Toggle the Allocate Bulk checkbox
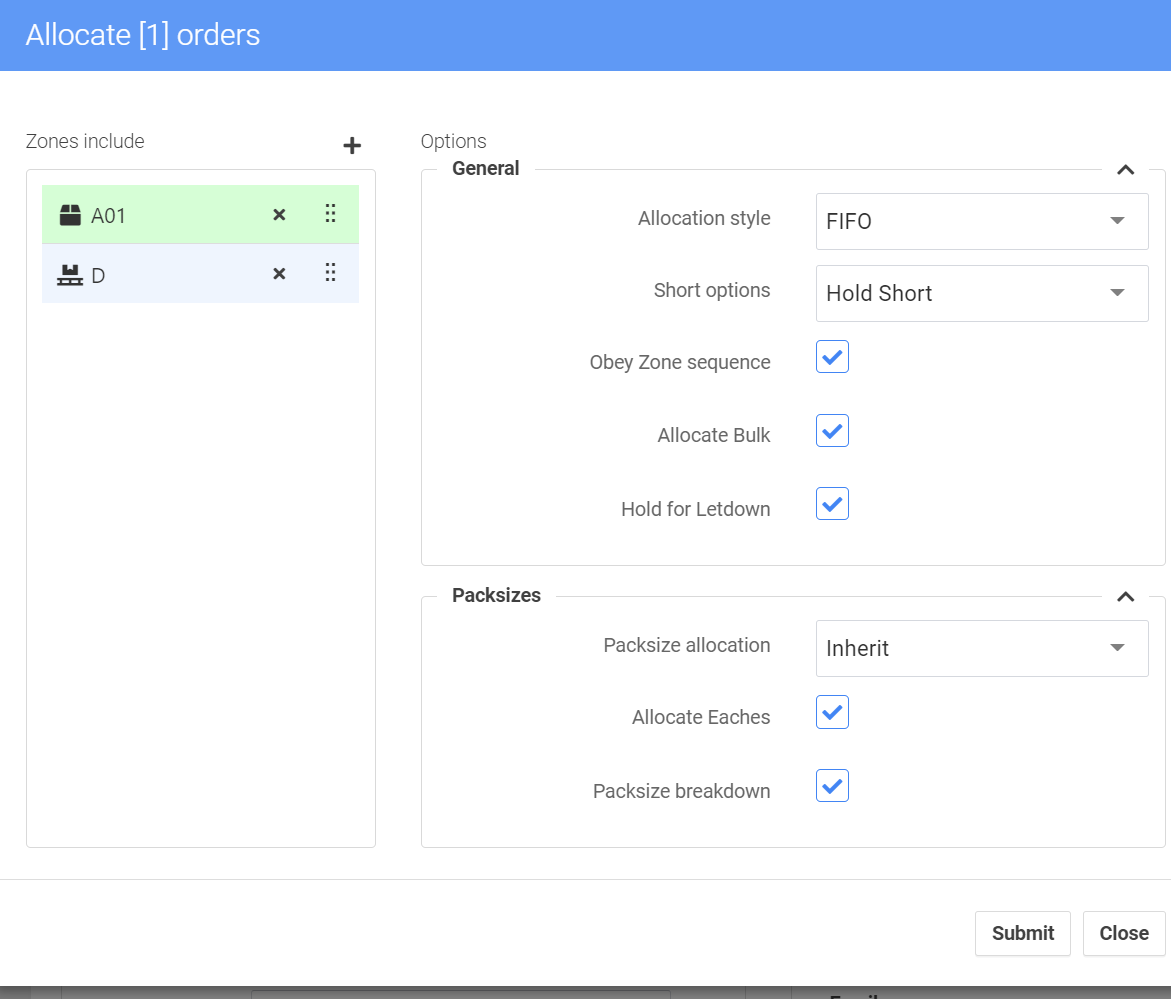The height and width of the screenshot is (999, 1171). (x=832, y=431)
